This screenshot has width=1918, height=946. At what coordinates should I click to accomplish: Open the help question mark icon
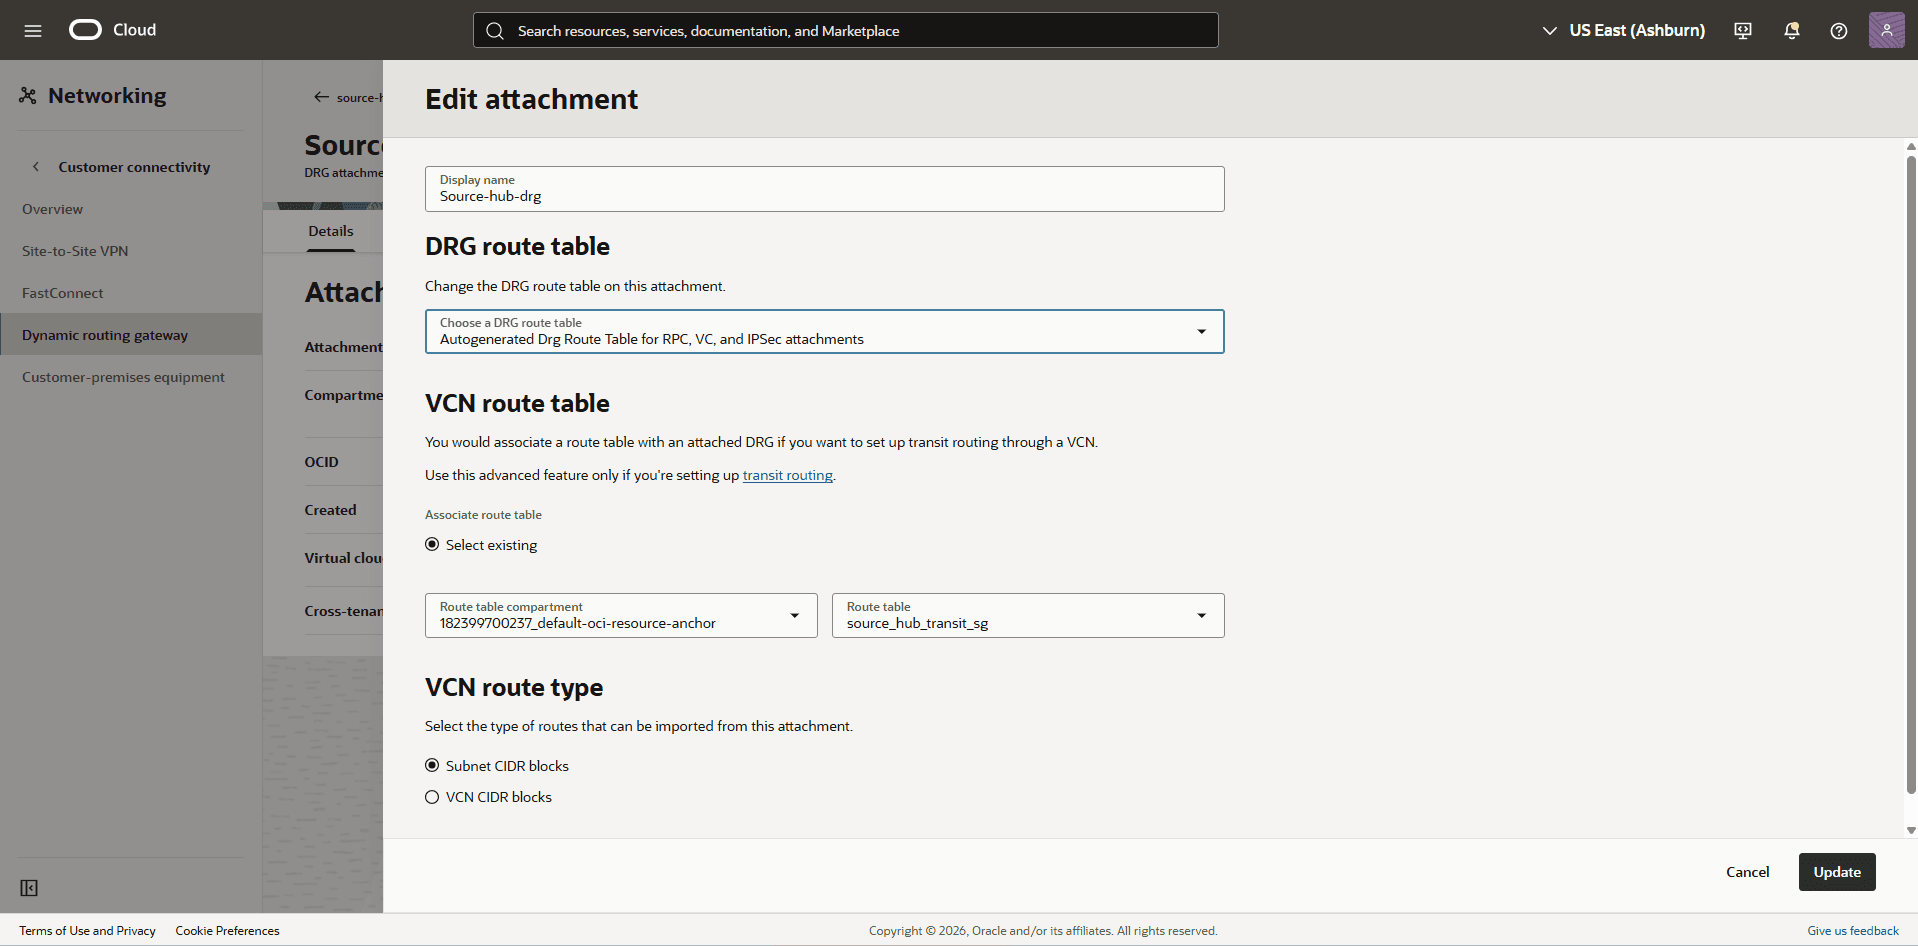[1838, 30]
